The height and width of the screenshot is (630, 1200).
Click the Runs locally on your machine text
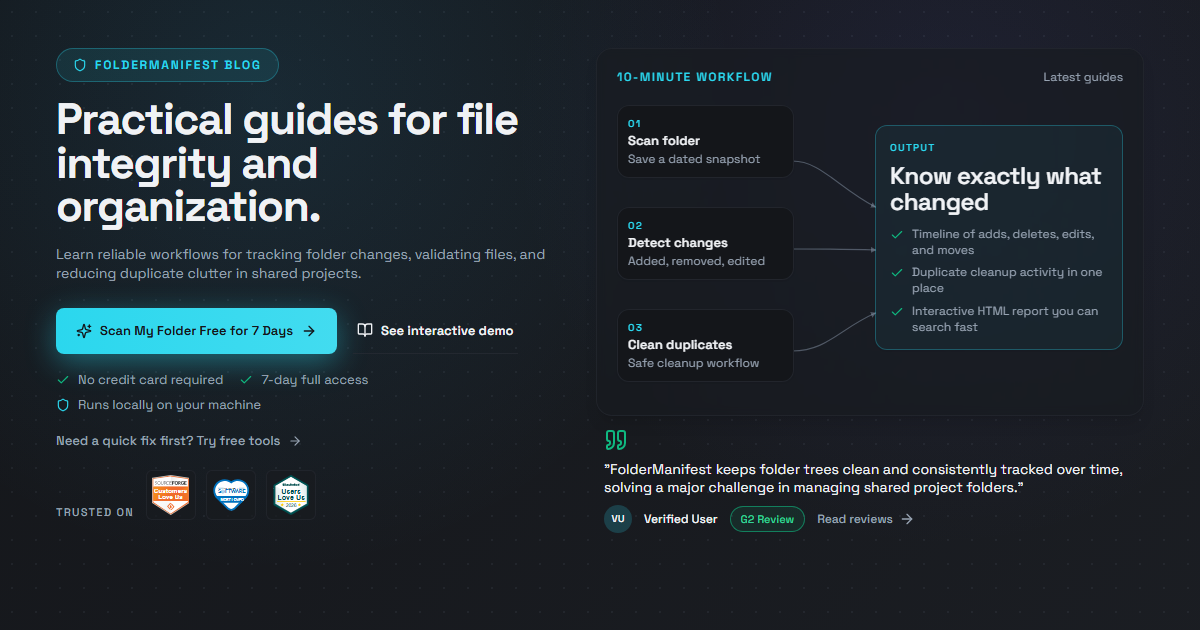169,405
